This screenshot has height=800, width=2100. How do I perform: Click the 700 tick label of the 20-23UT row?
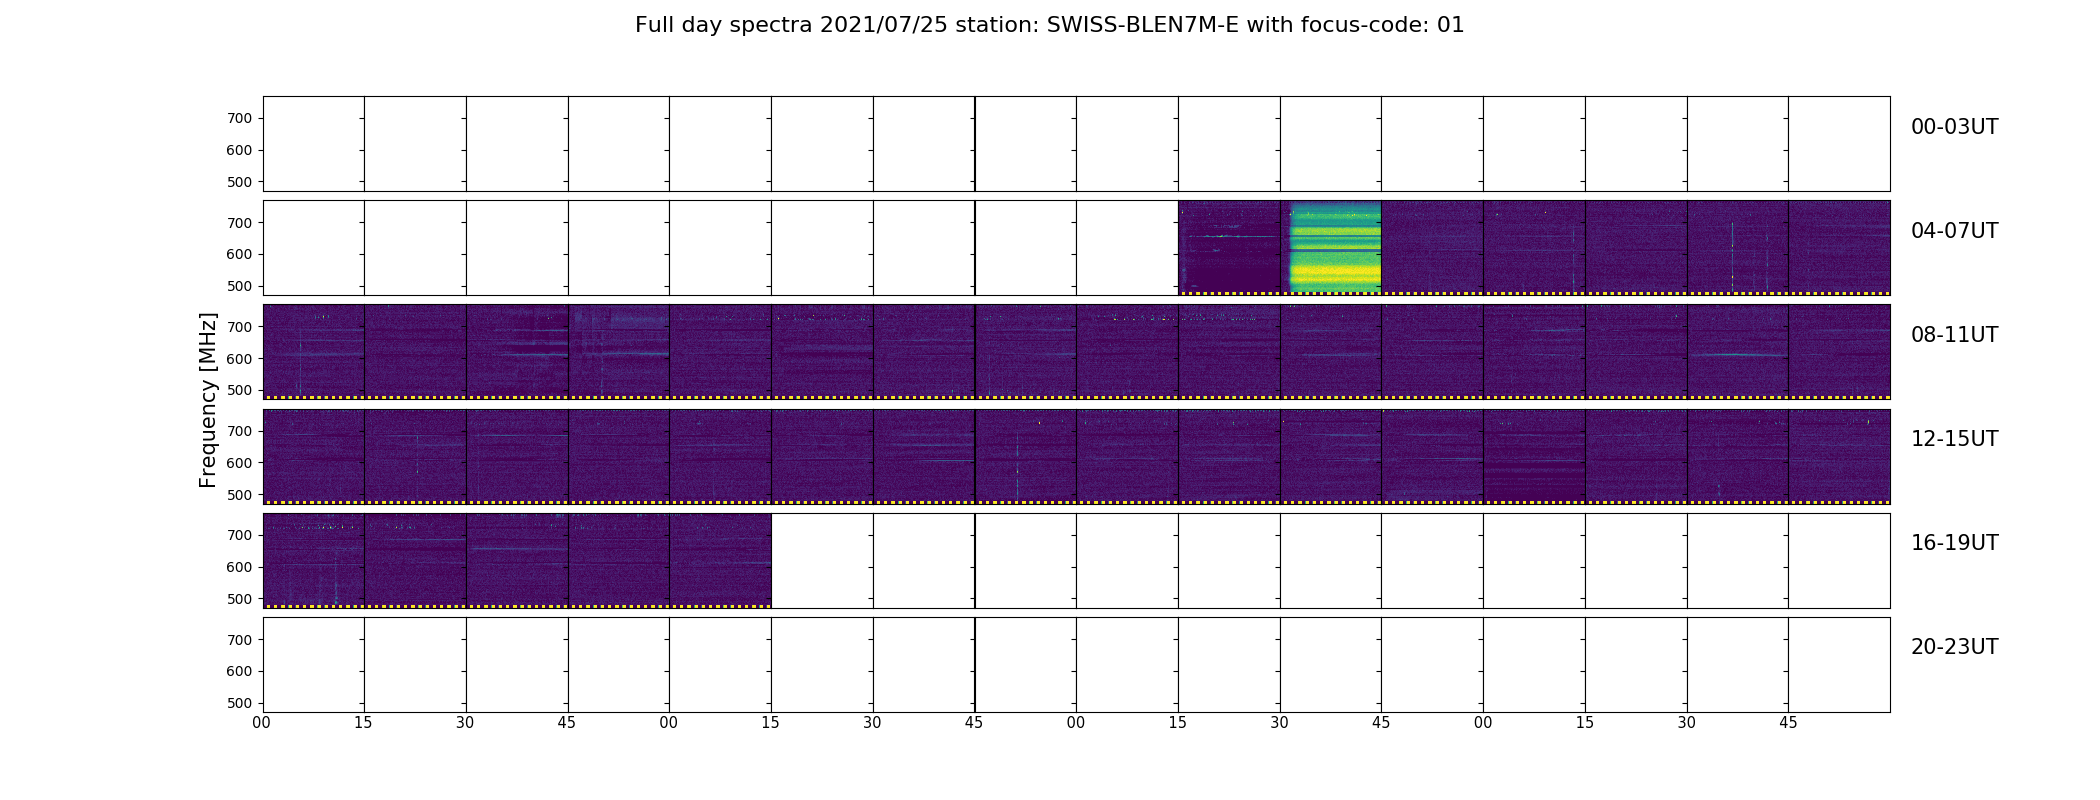tap(240, 640)
